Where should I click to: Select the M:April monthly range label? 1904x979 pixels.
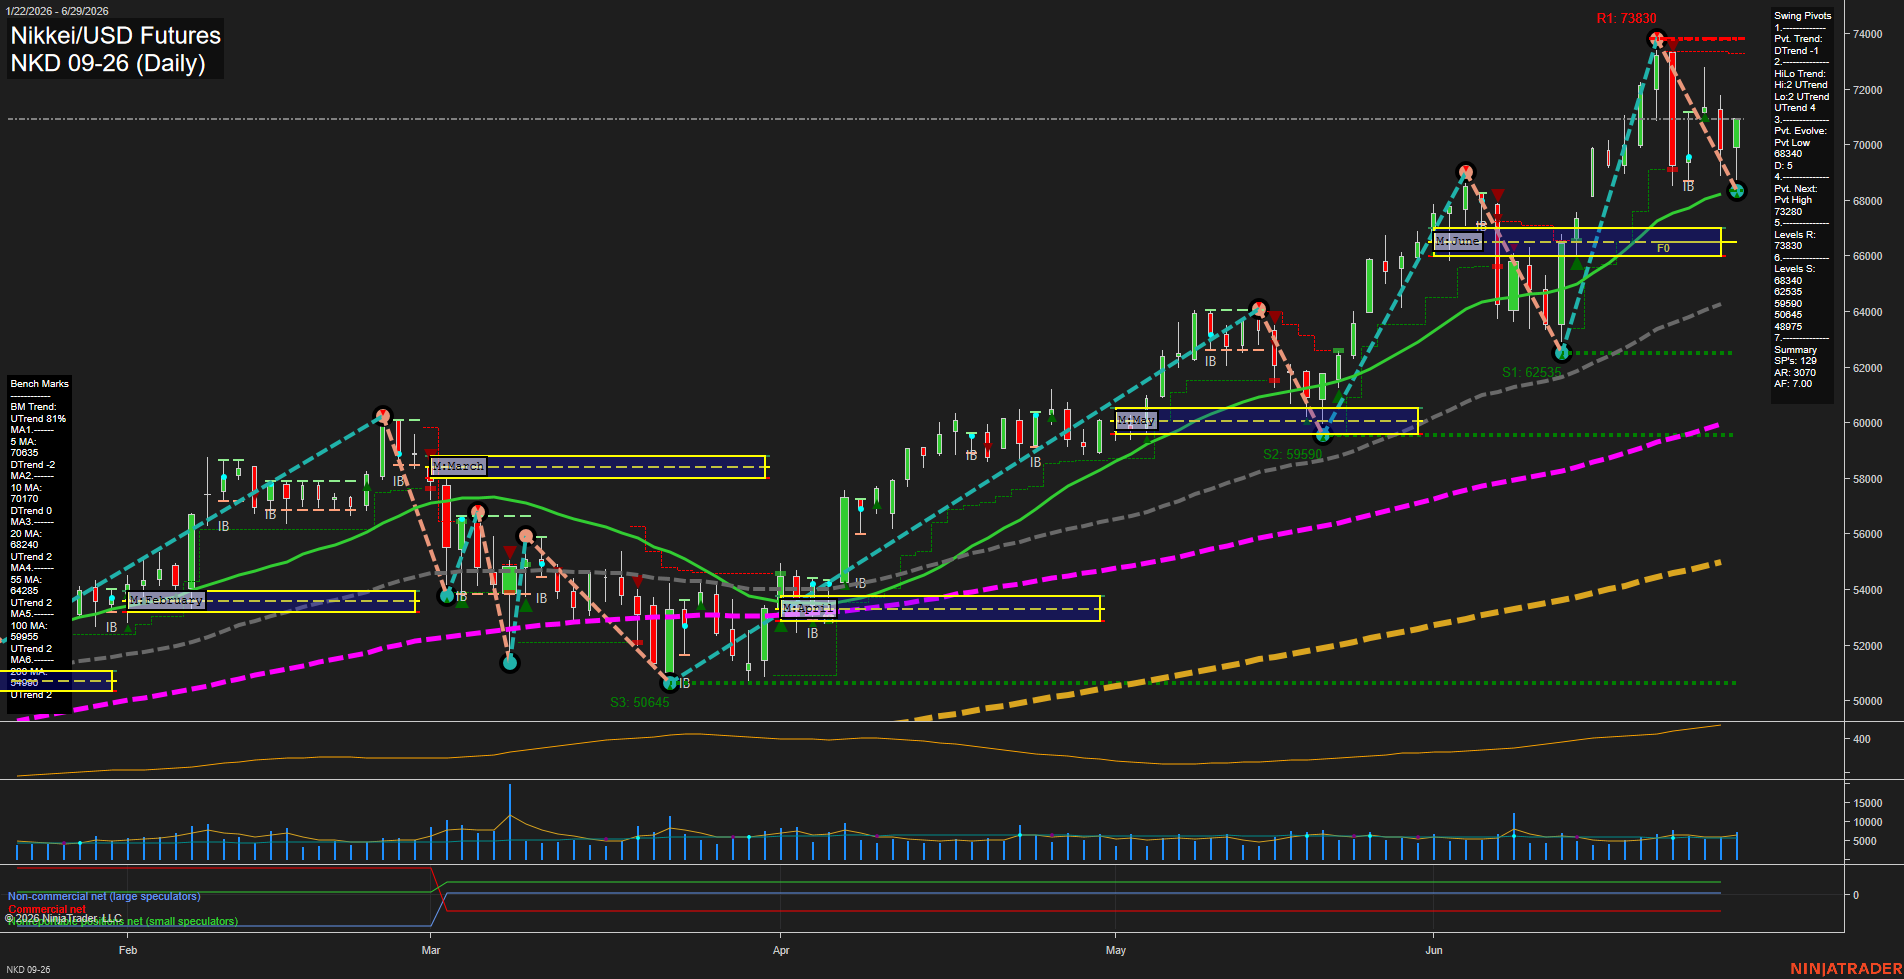point(808,608)
